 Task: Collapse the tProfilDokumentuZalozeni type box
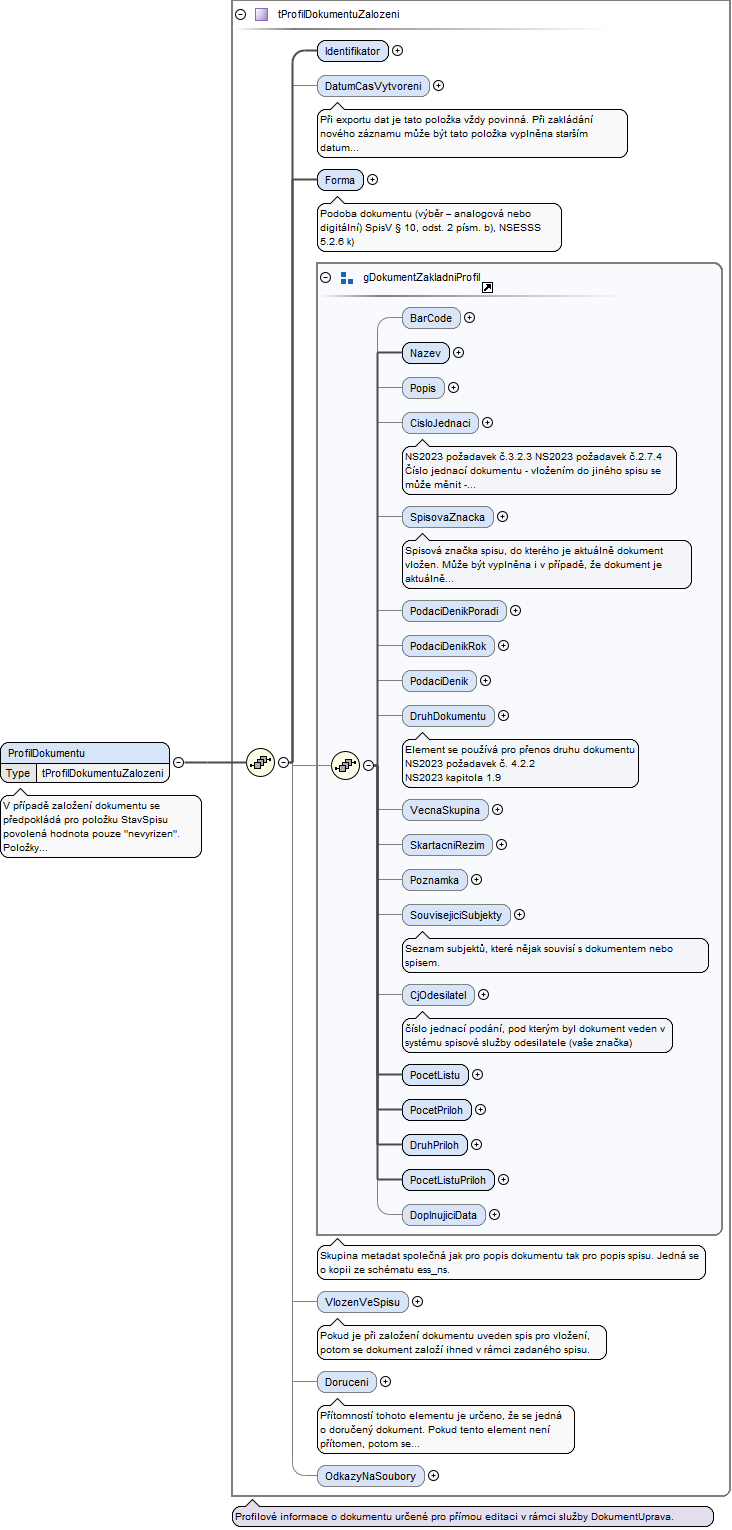[240, 15]
